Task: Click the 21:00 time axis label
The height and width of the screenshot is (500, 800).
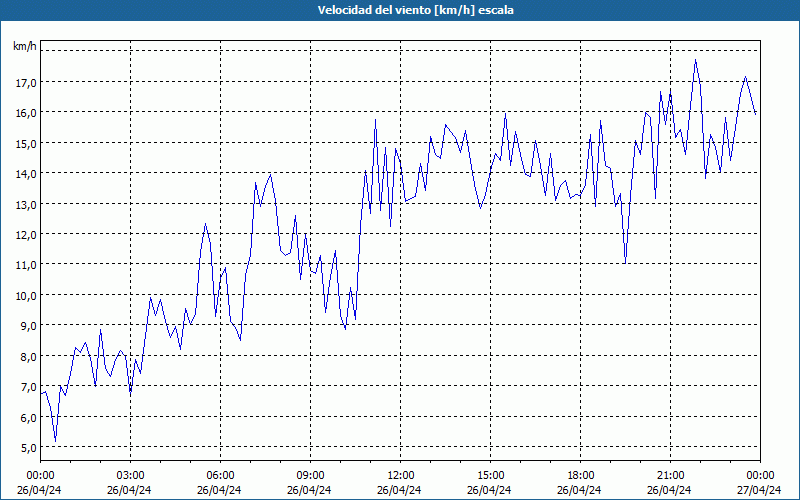Action: 670,476
